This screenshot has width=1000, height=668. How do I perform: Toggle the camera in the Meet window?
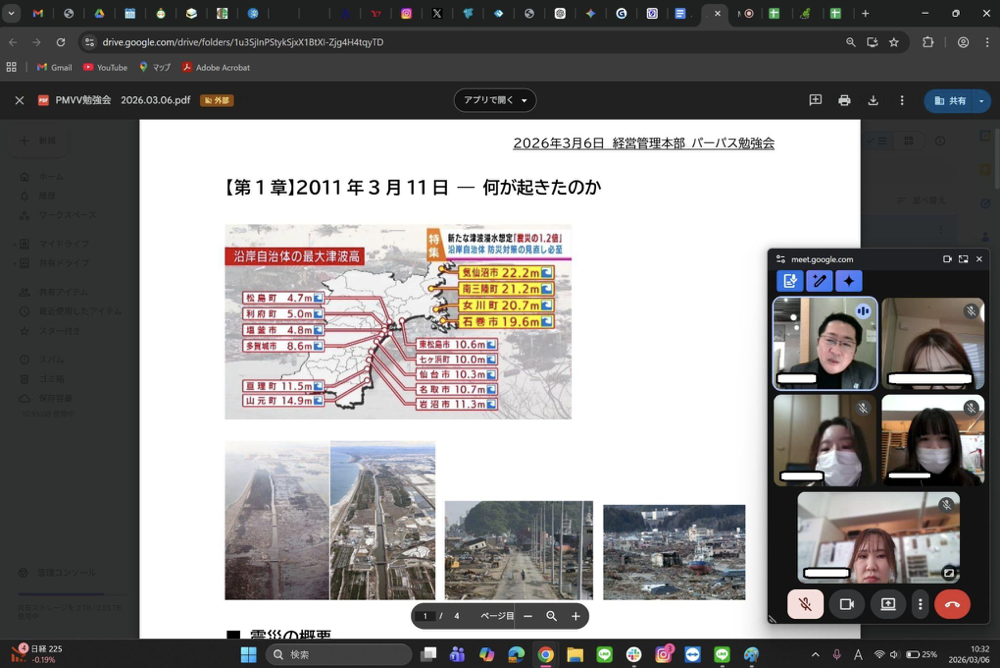(846, 604)
